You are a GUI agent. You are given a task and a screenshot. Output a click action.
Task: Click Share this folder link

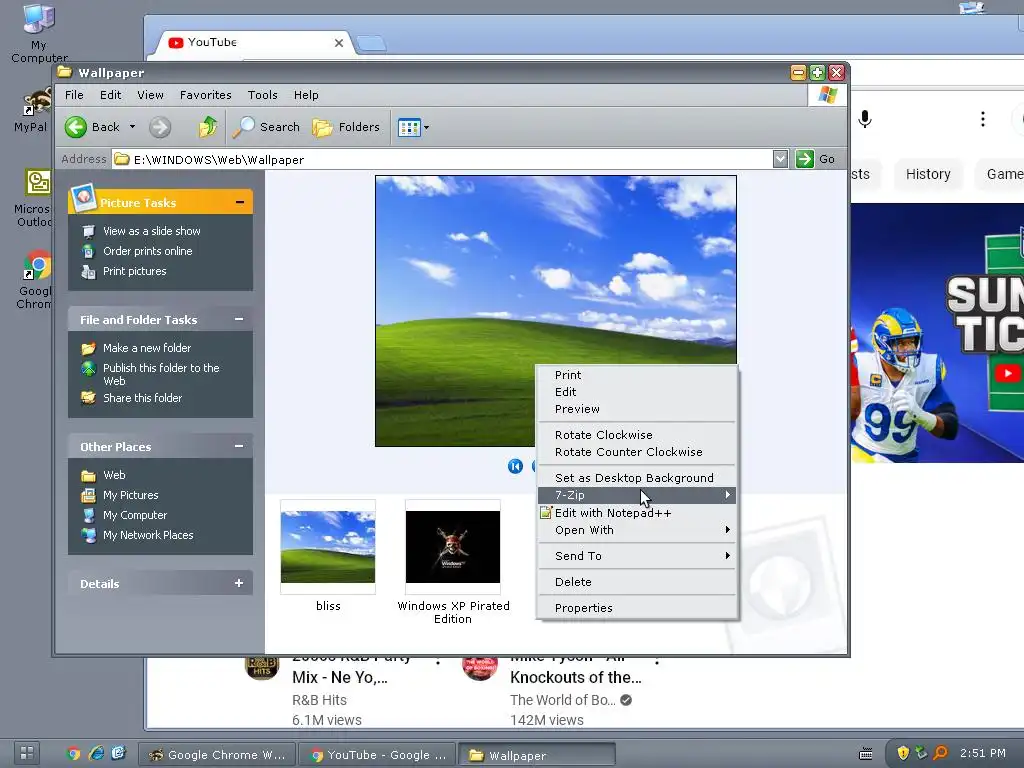pyautogui.click(x=142, y=398)
